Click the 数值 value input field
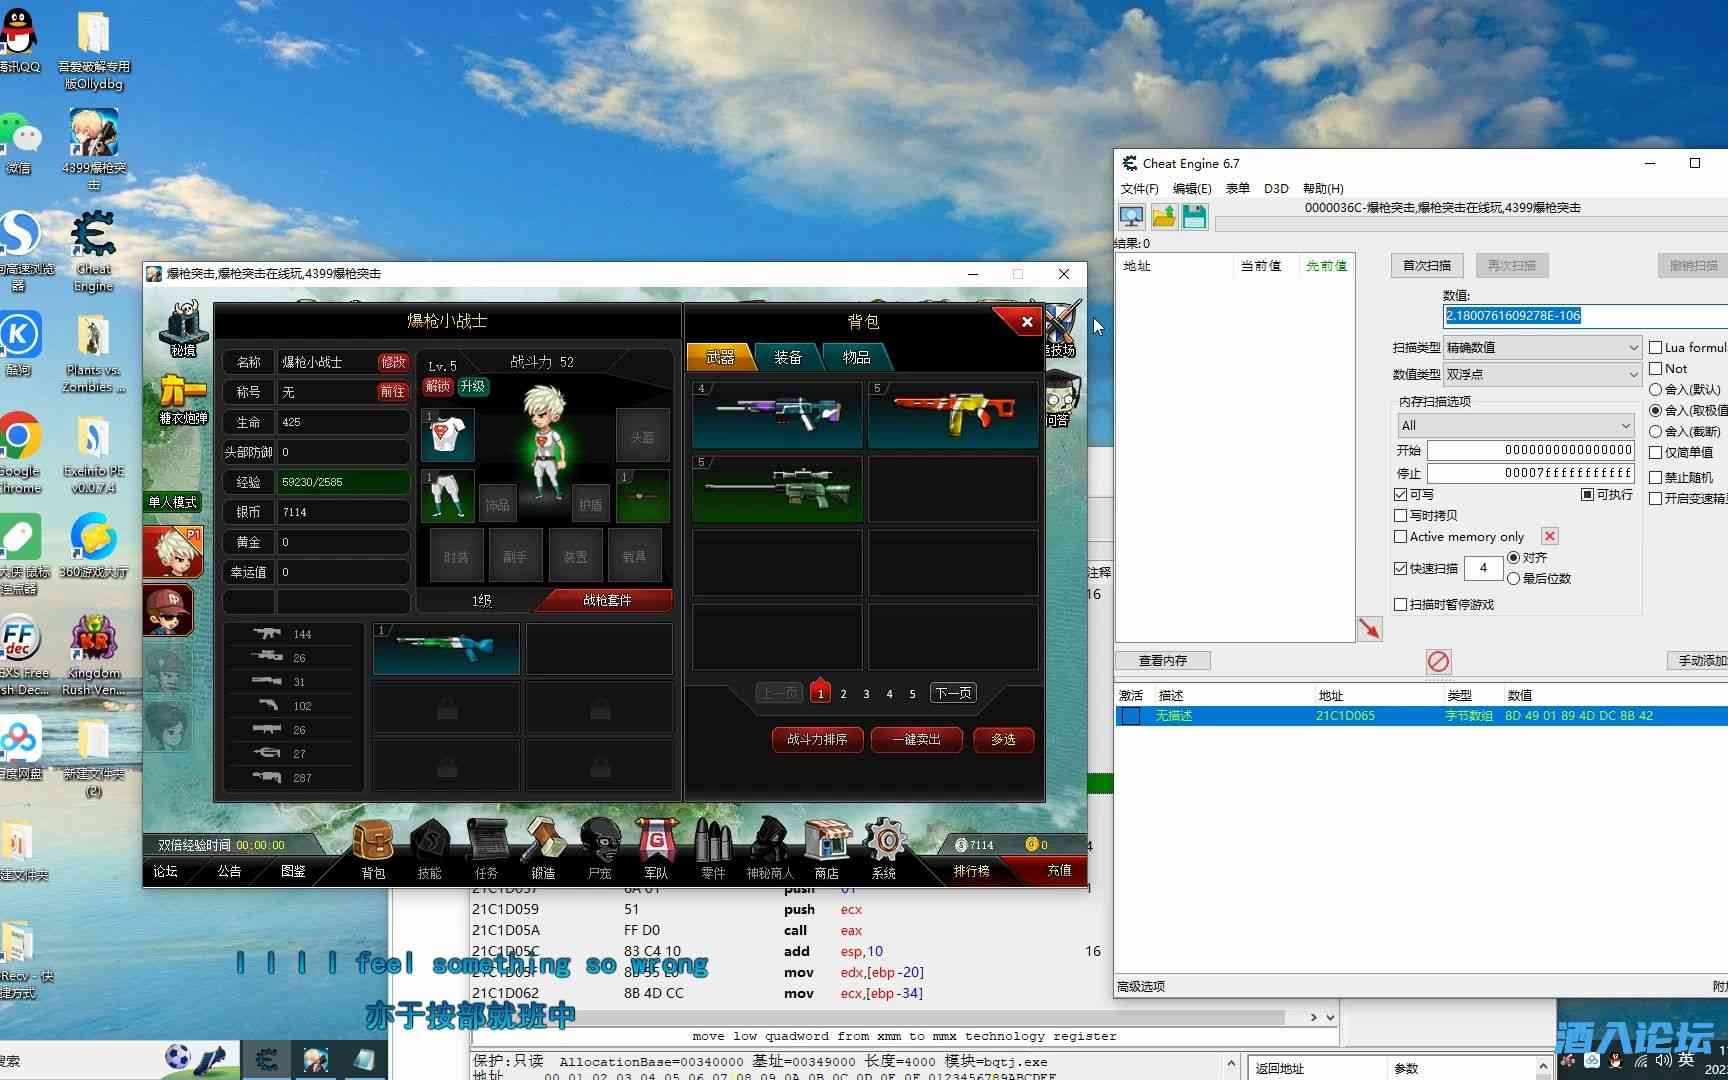Viewport: 1728px width, 1080px height. (1585, 315)
